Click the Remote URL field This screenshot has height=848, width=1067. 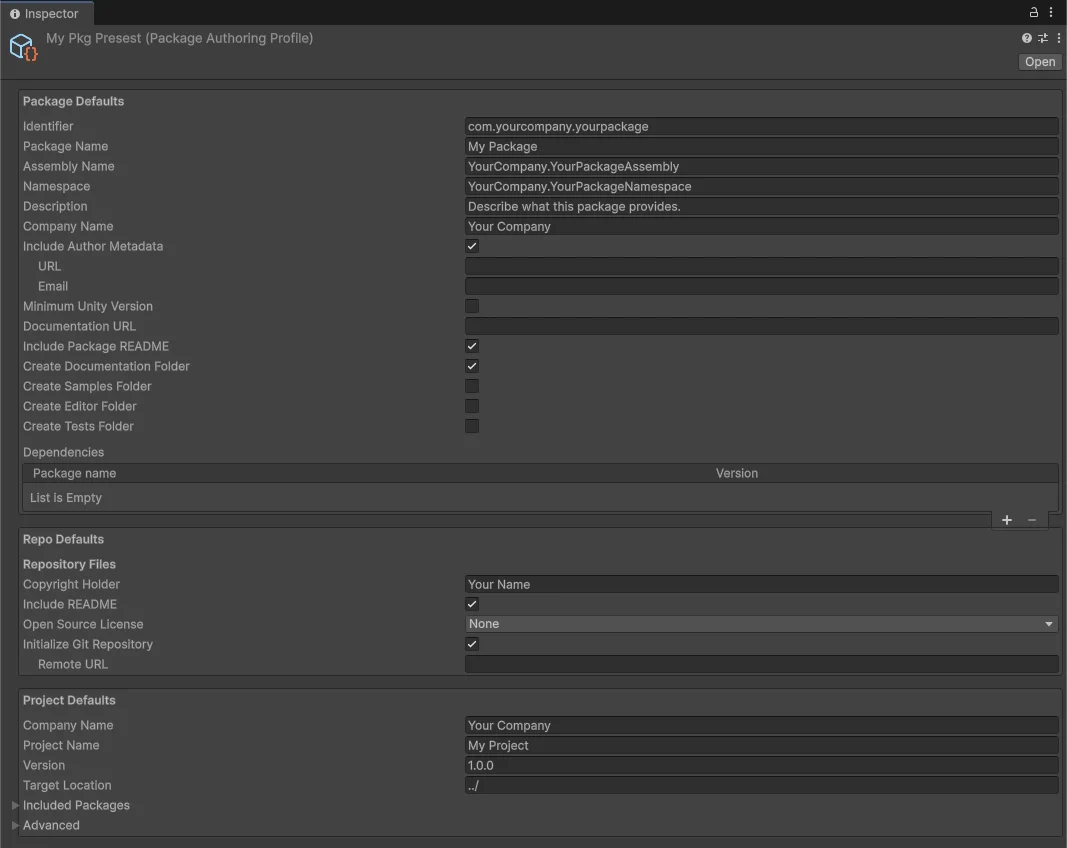(x=761, y=664)
